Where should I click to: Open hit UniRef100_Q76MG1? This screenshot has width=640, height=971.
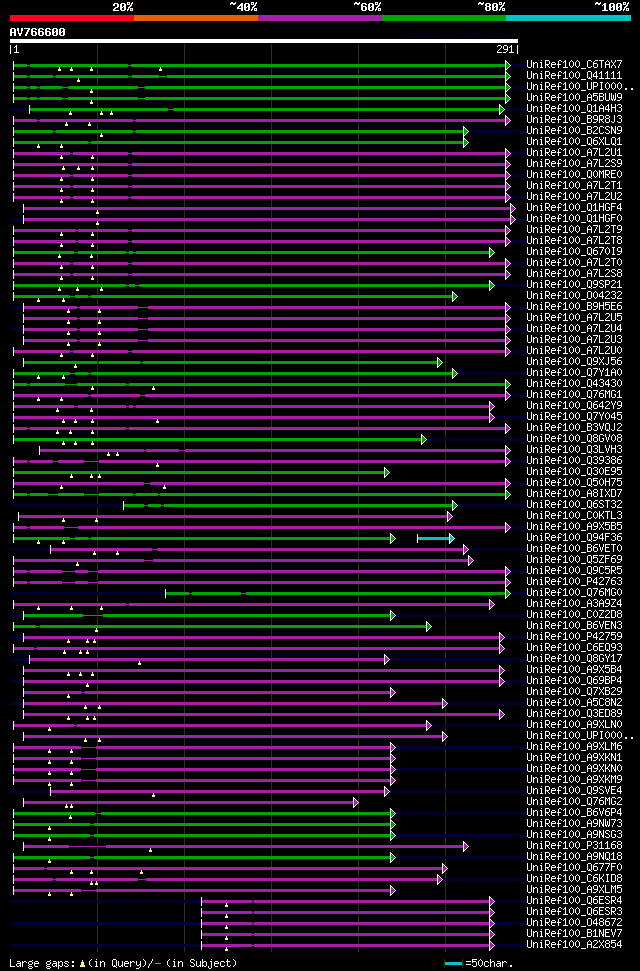[574, 395]
